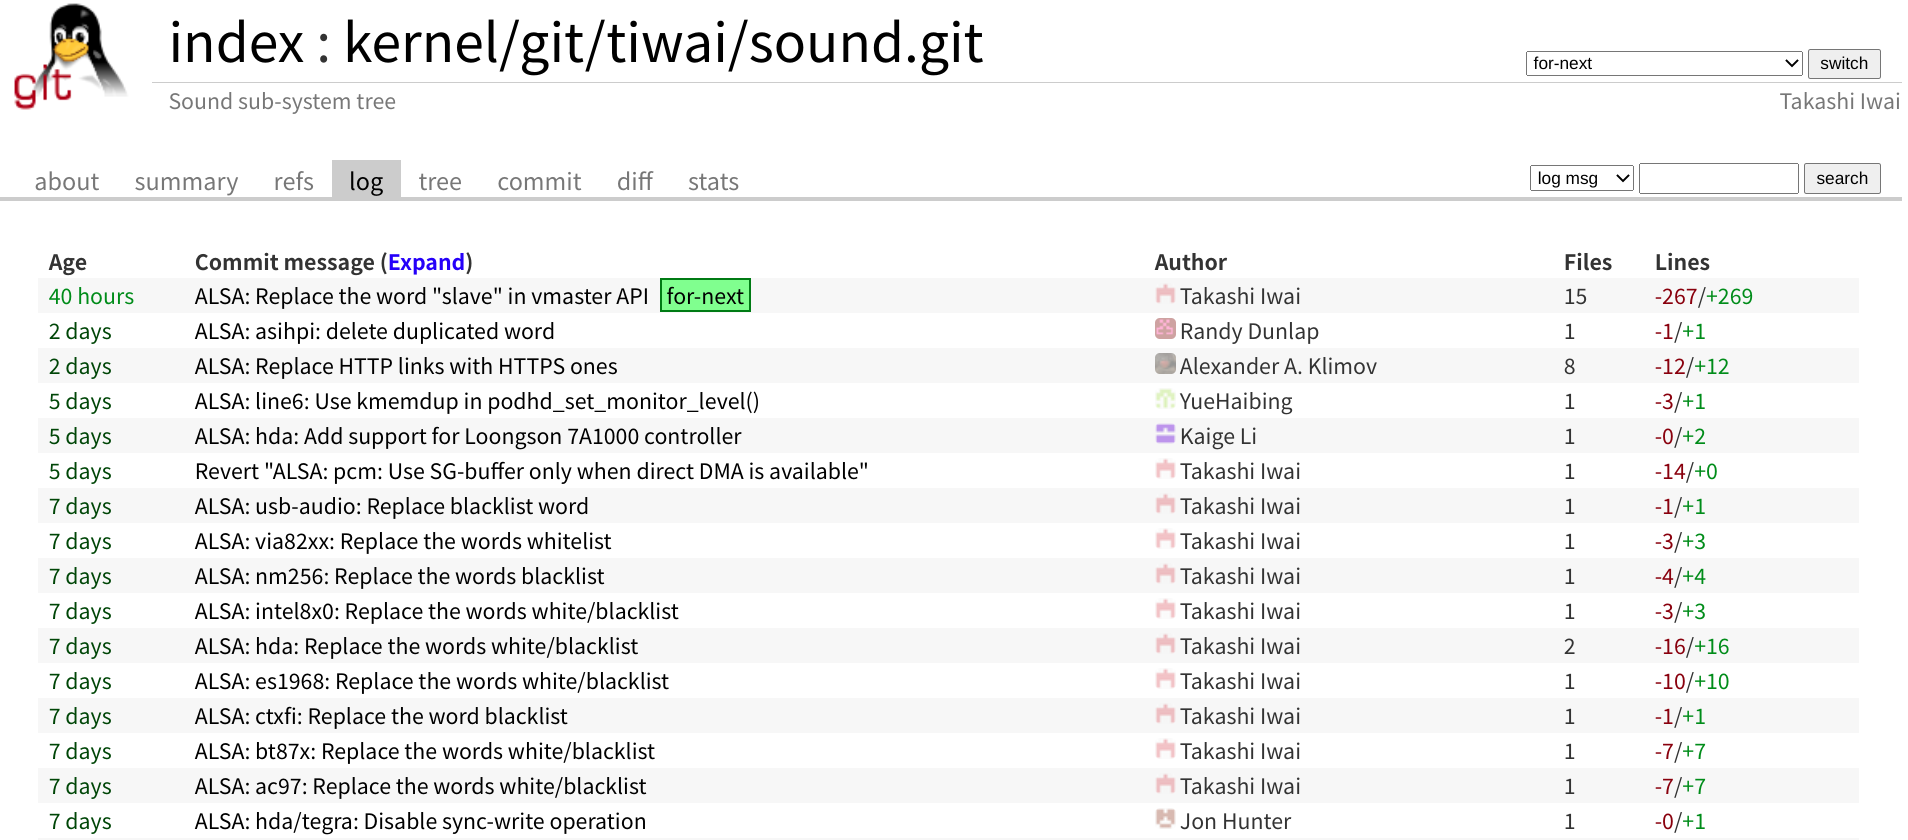Open the tree tab
Screen dimensions: 1908x840
click(440, 182)
